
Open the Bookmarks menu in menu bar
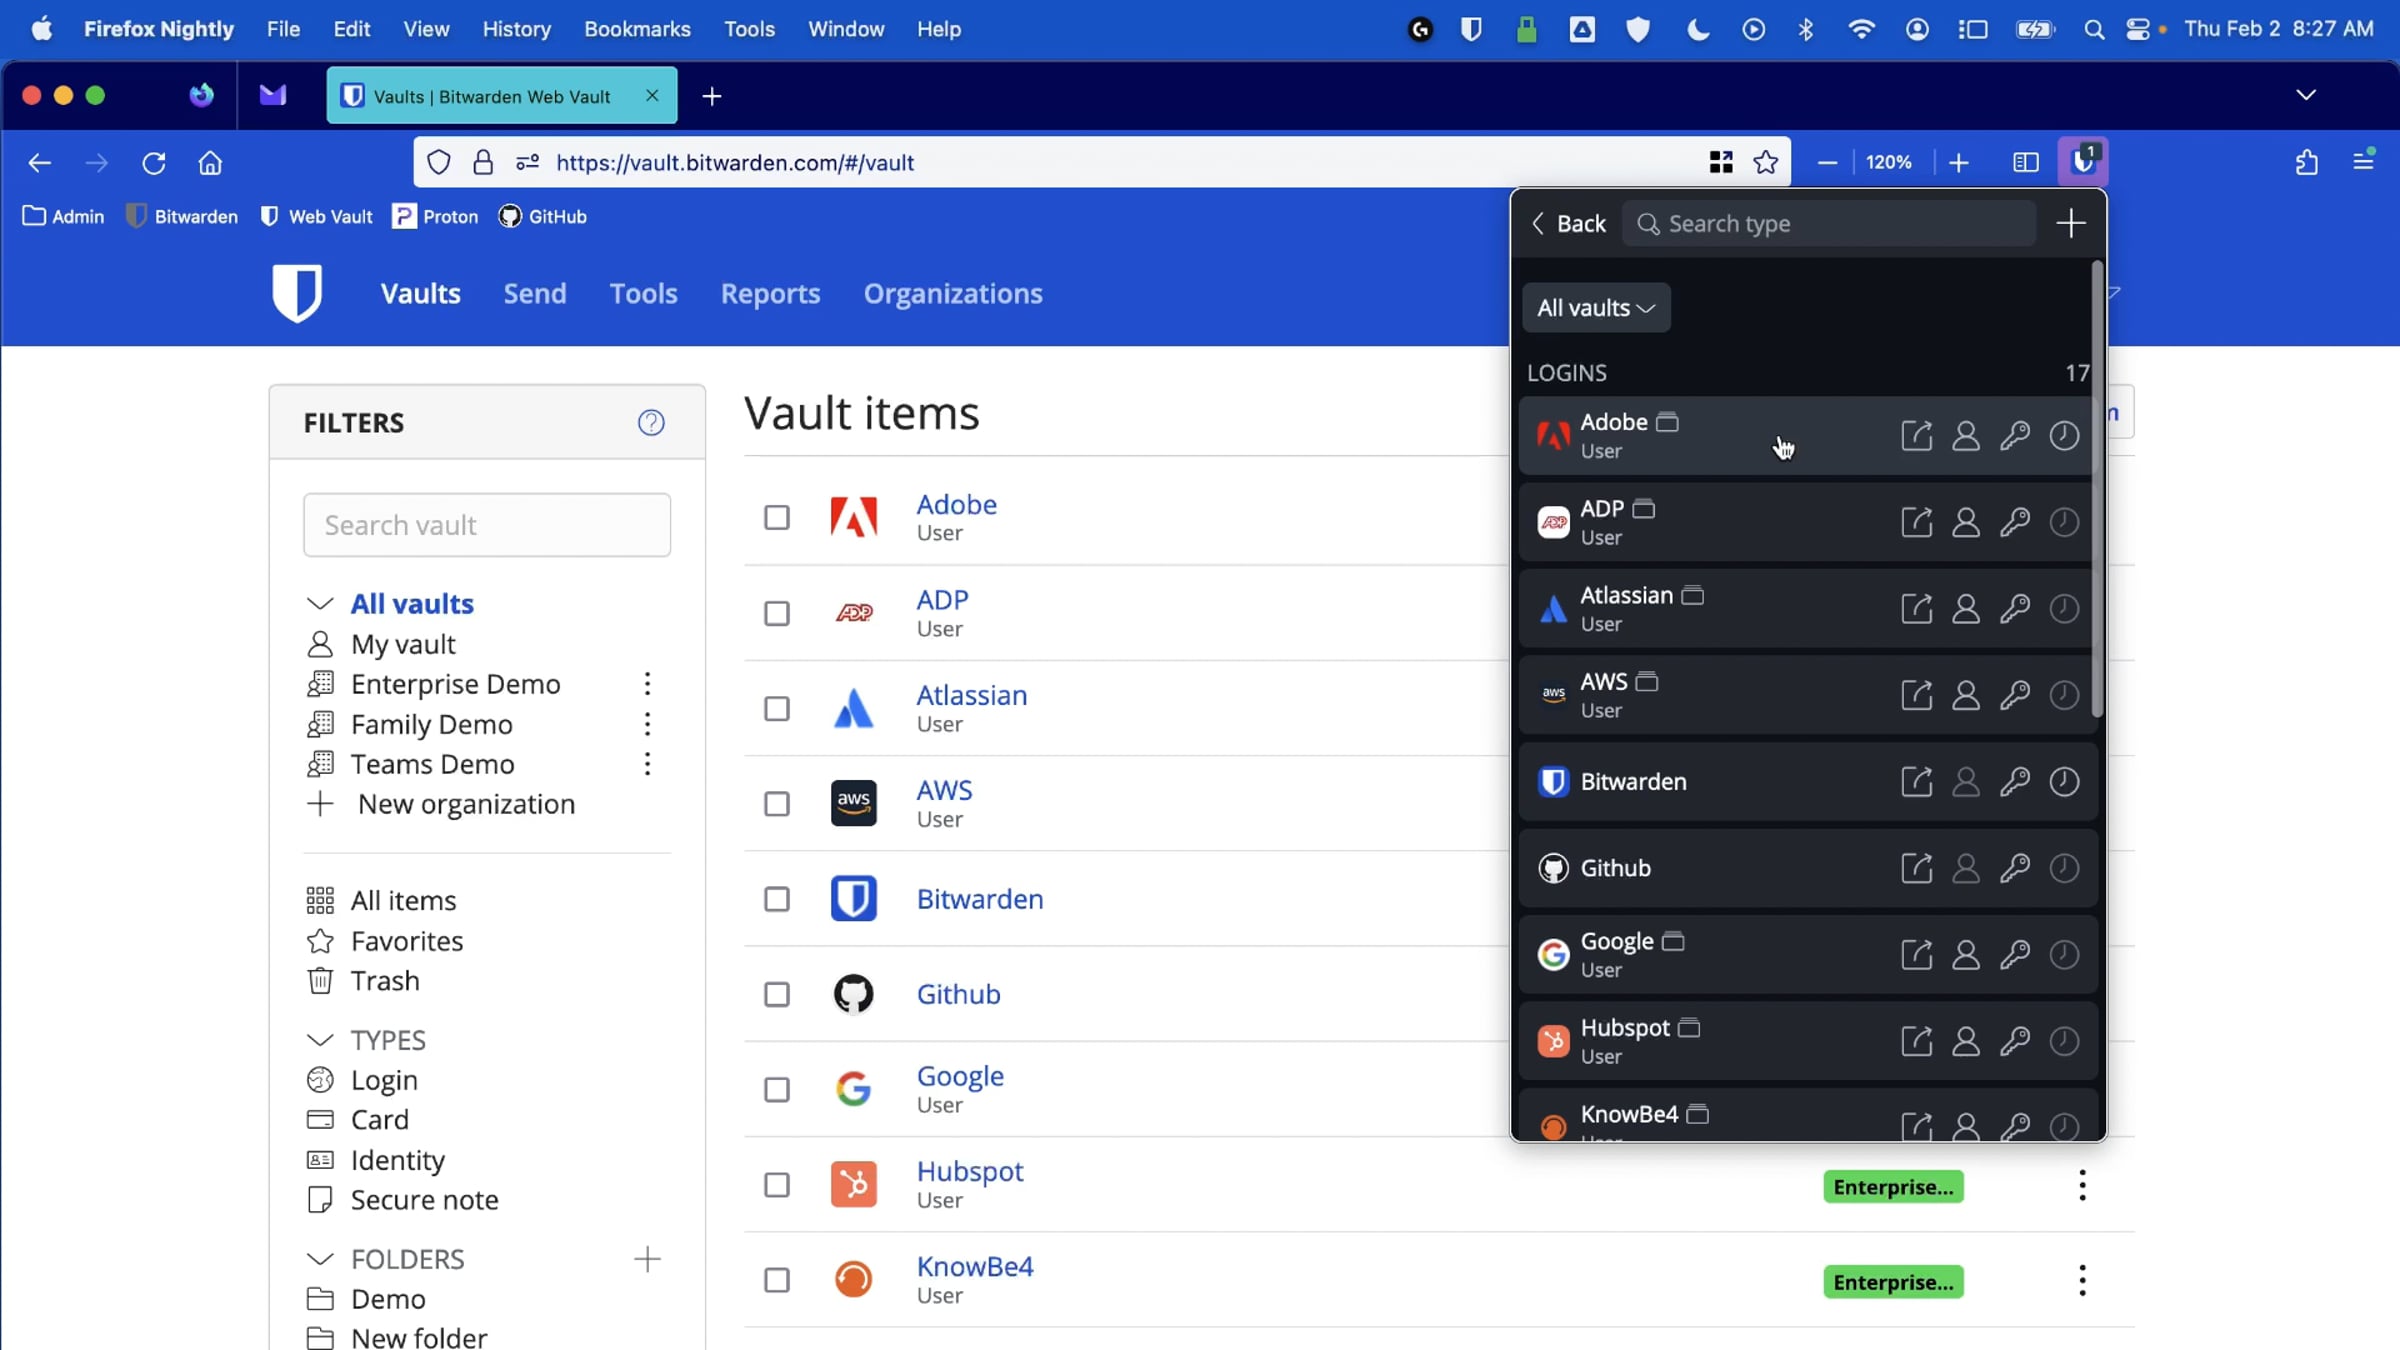[637, 30]
